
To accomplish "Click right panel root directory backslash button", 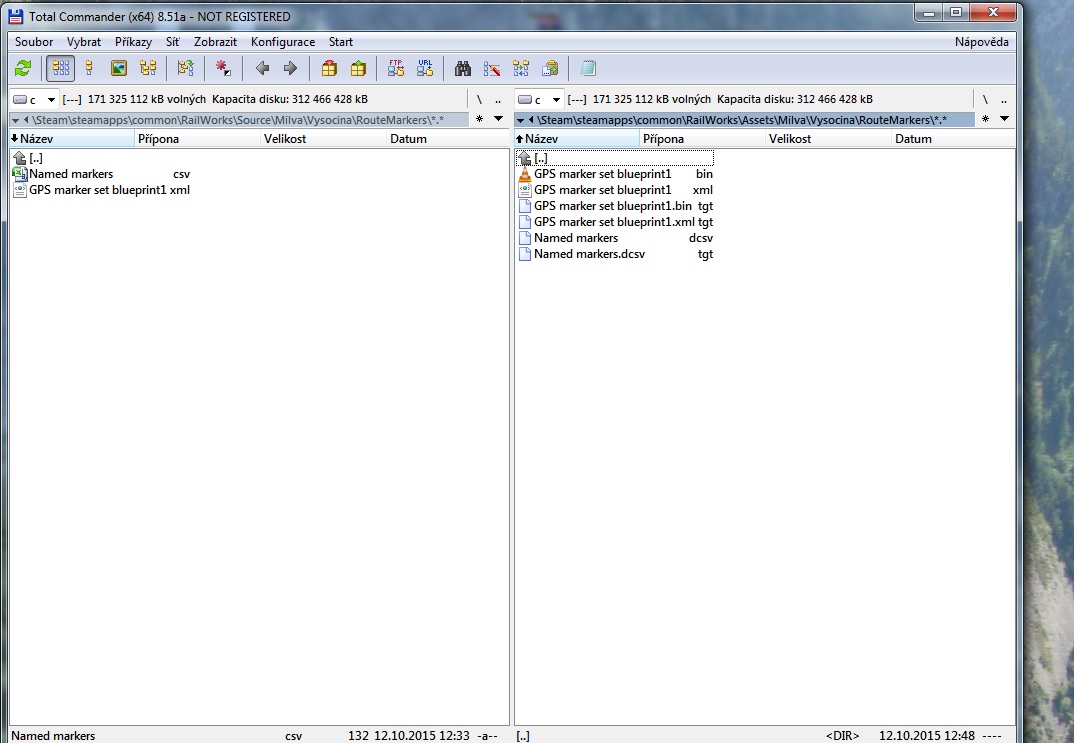I will pyautogui.click(x=985, y=99).
